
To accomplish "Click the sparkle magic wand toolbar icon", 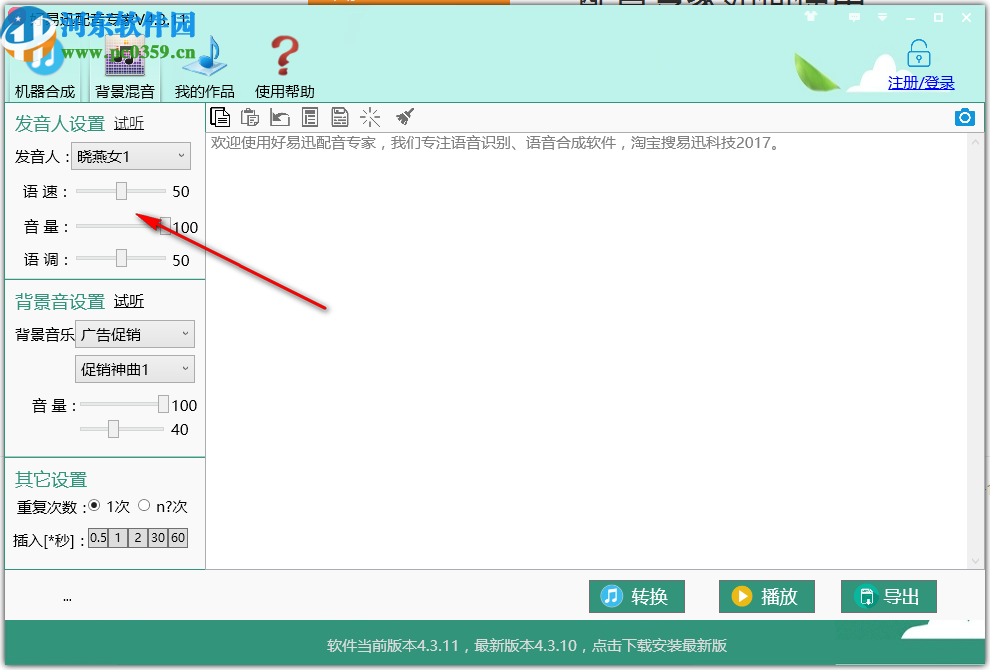I will pyautogui.click(x=370, y=117).
